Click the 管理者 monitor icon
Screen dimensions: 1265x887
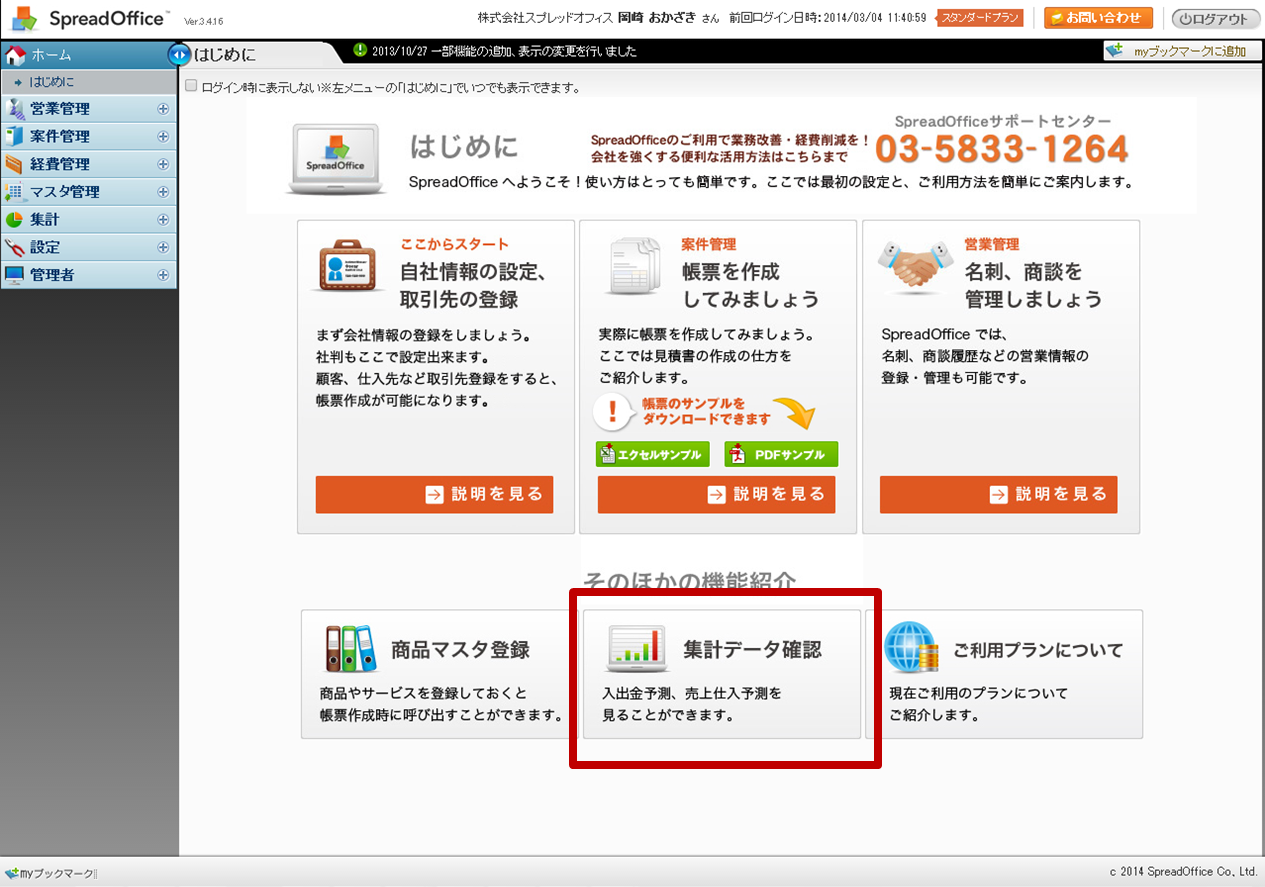15,275
